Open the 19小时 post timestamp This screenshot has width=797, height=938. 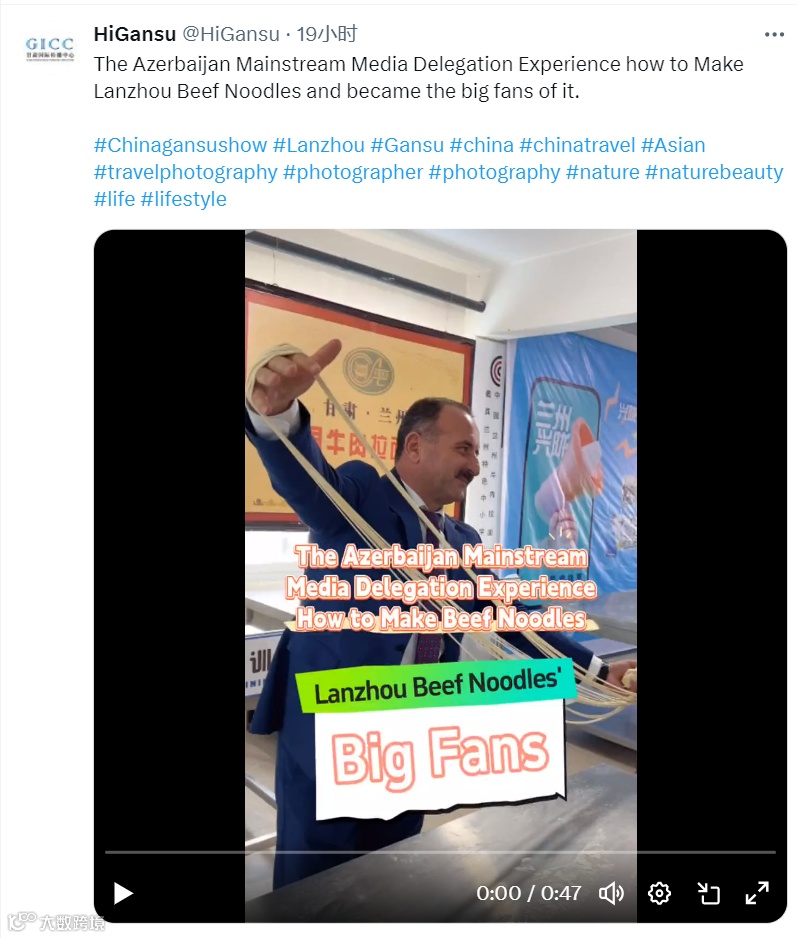point(327,34)
